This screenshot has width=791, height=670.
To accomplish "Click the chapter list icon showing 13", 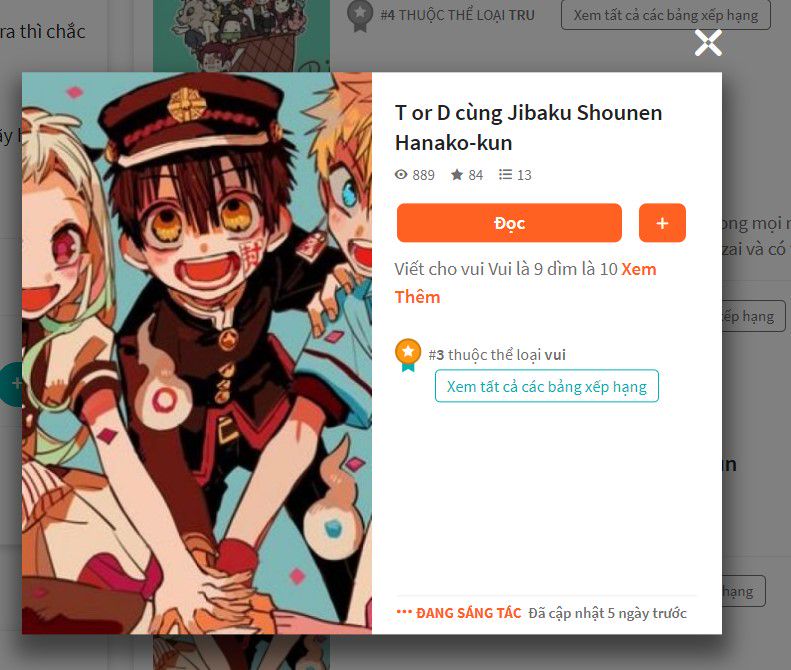I will pyautogui.click(x=505, y=175).
